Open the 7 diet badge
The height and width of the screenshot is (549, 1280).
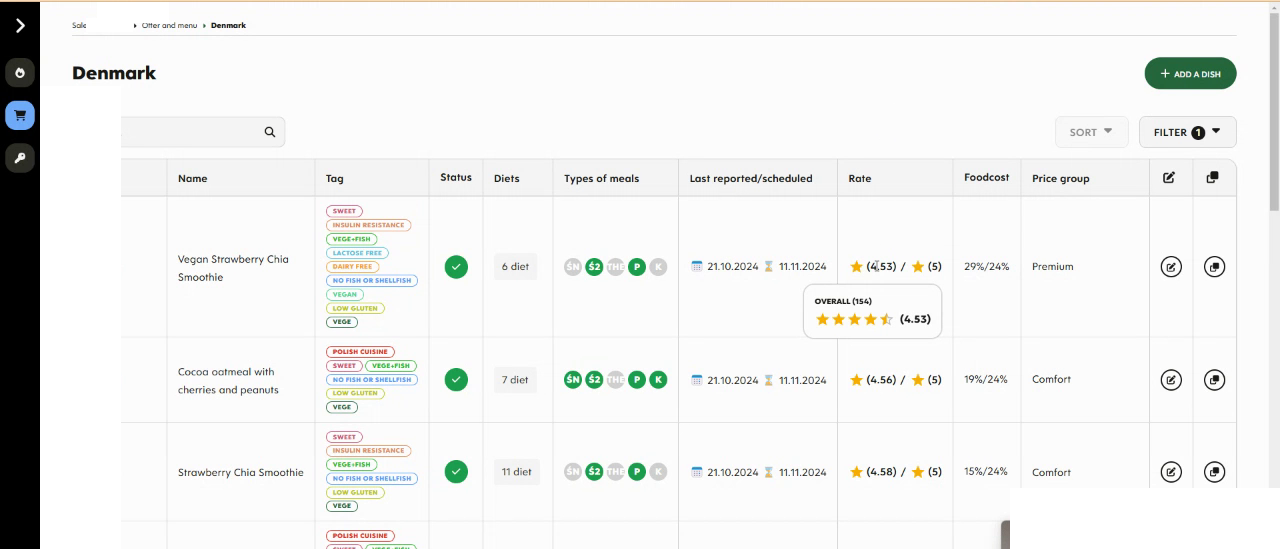coord(516,380)
